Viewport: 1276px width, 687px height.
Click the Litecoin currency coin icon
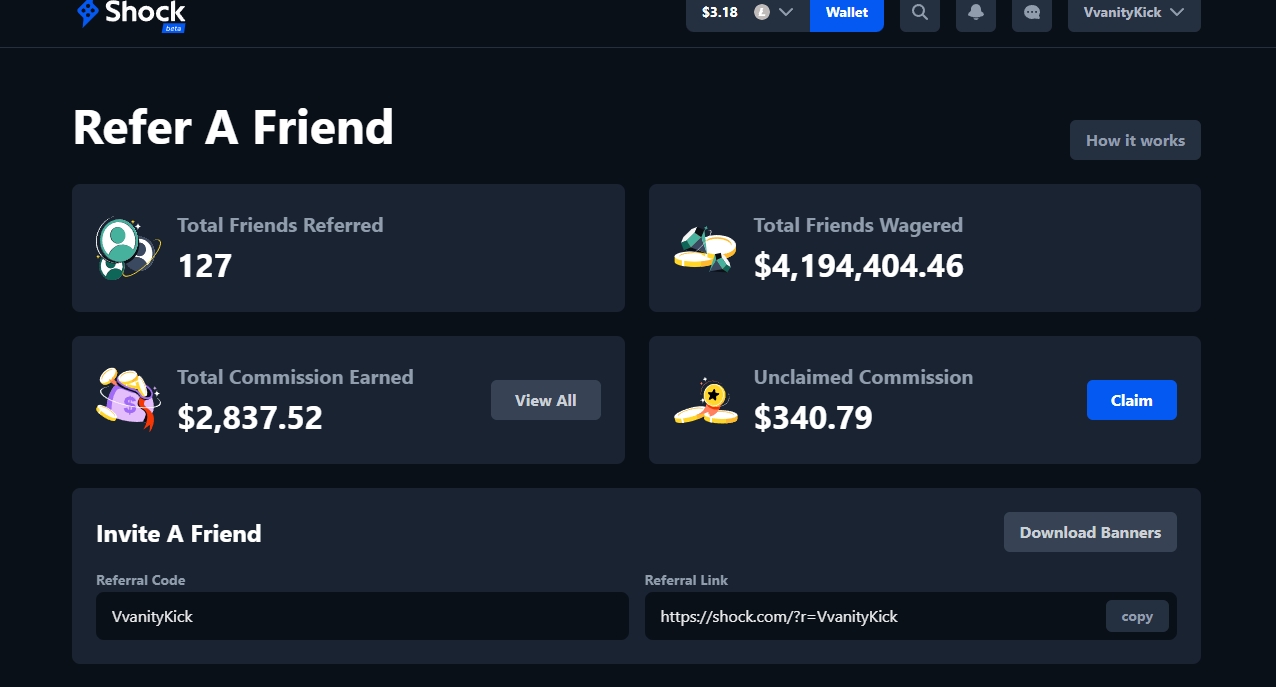(x=762, y=13)
